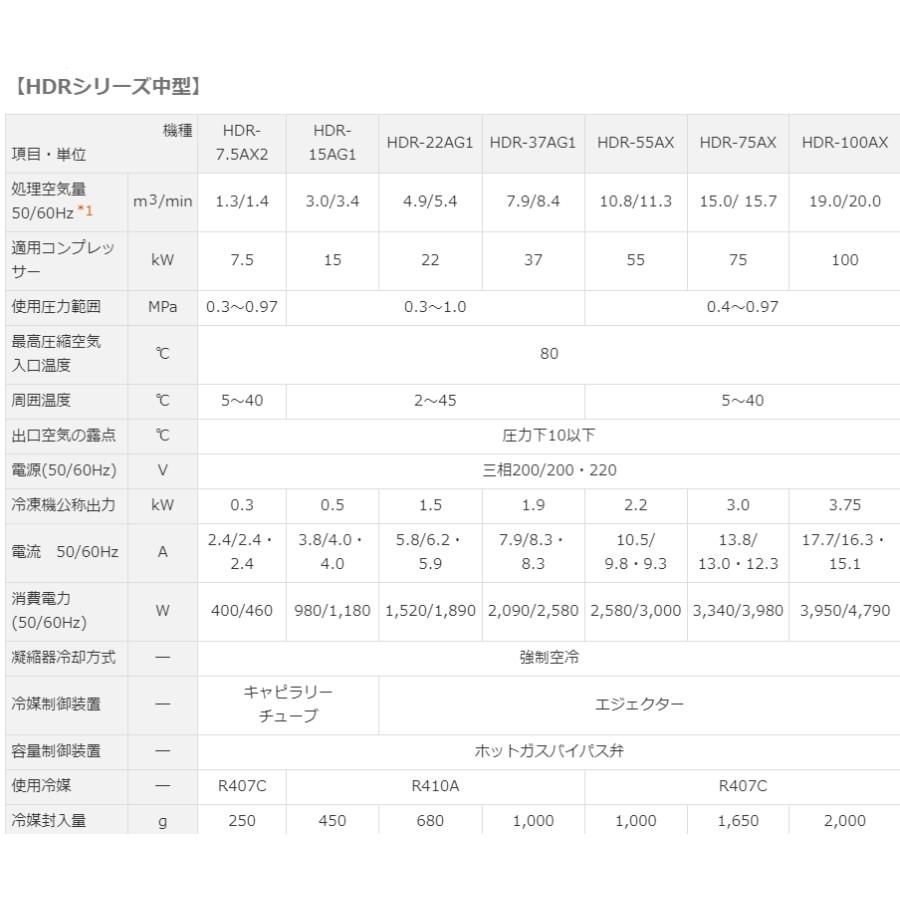Click the 0.3～1.0 pressure range cell

click(435, 307)
